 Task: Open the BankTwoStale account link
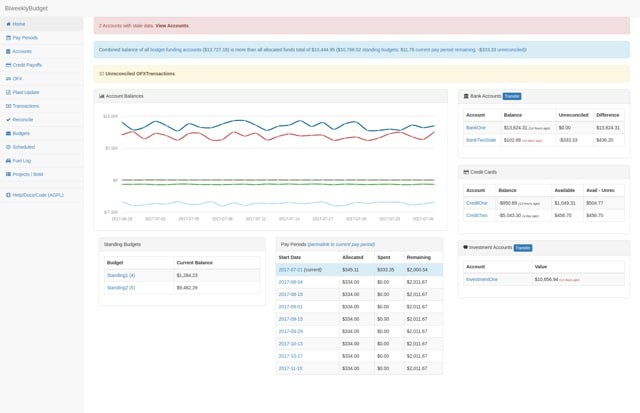(481, 140)
